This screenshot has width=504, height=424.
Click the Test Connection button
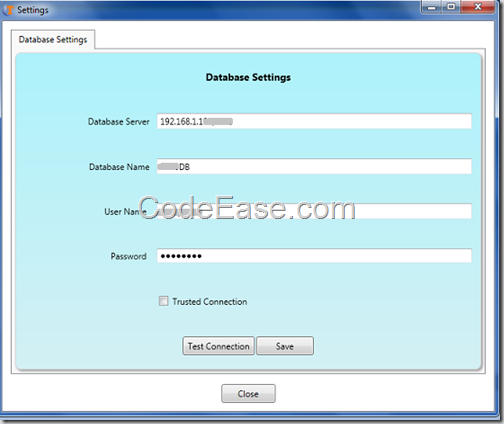[x=218, y=346]
